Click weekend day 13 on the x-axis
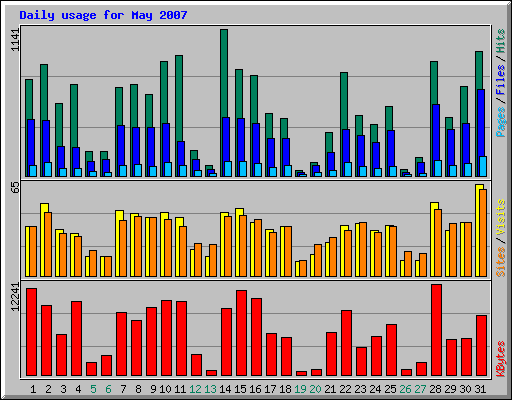This screenshot has width=512, height=400. (x=210, y=389)
